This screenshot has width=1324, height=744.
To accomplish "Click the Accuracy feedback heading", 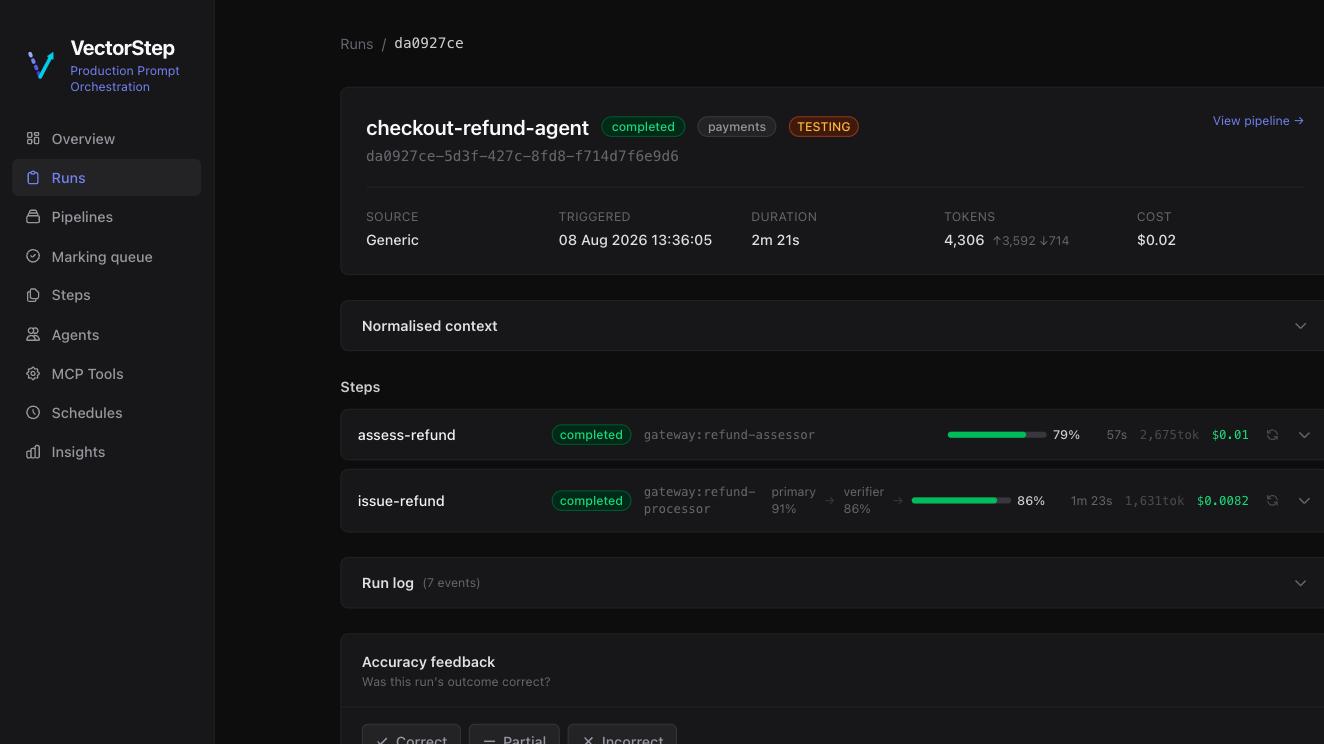I will pyautogui.click(x=428, y=662).
